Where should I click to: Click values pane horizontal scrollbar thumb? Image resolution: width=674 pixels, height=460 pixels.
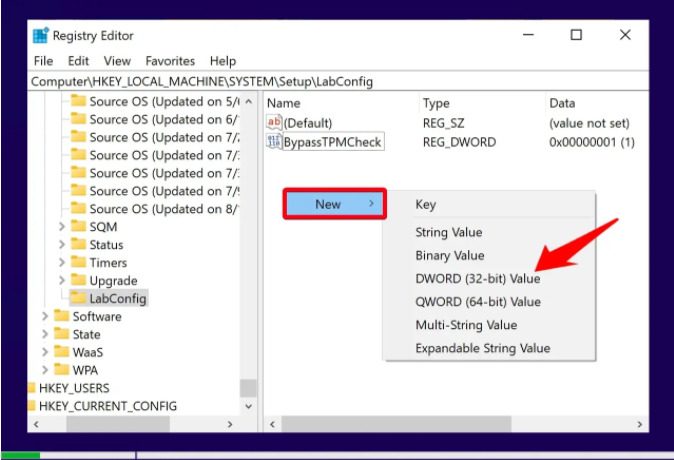coord(396,424)
